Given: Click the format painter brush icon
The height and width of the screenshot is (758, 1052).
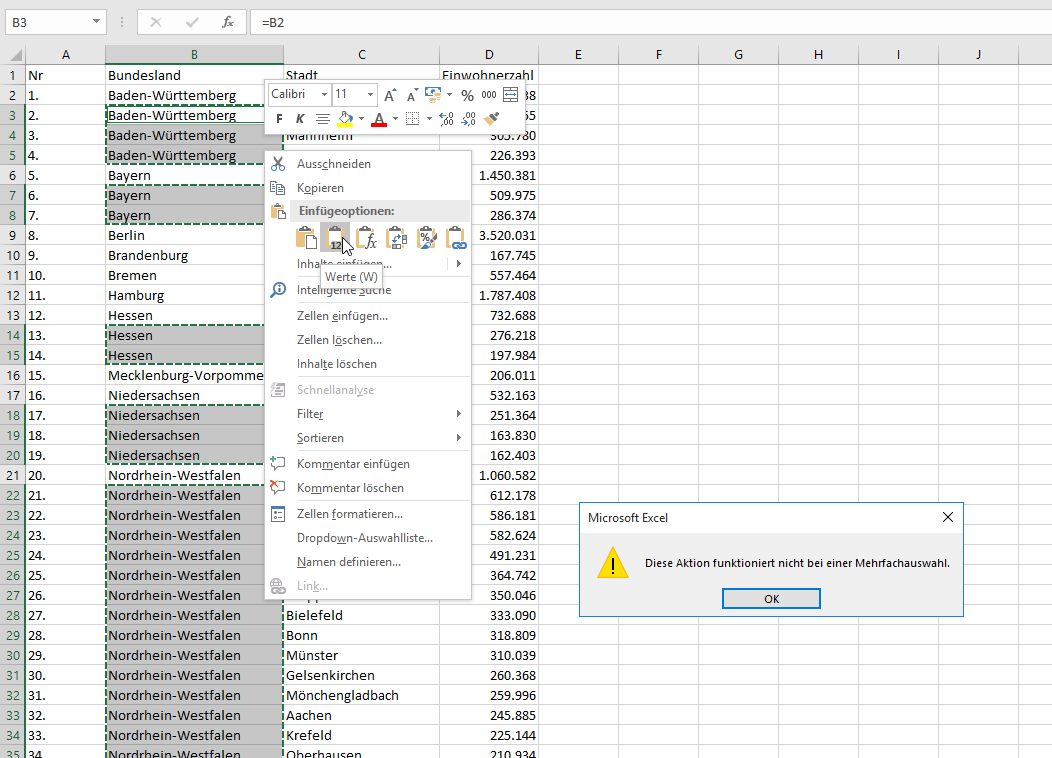Looking at the screenshot, I should click(491, 119).
